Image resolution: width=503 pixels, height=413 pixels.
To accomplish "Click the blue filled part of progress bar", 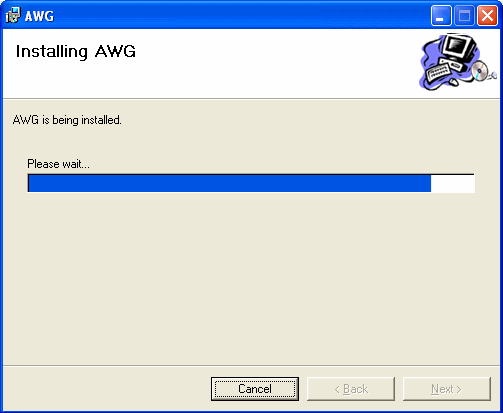I will click(230, 183).
